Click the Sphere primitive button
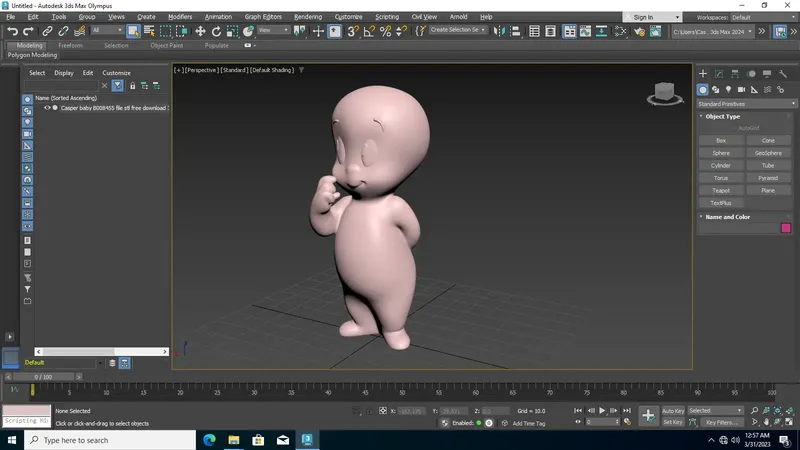The image size is (800, 450). 721,153
